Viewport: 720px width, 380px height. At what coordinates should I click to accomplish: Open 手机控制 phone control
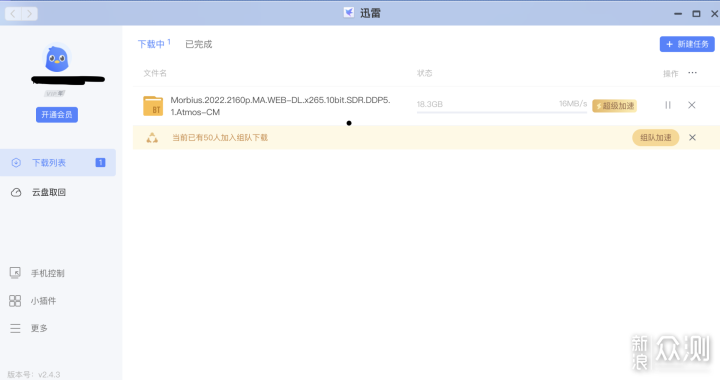coord(37,273)
